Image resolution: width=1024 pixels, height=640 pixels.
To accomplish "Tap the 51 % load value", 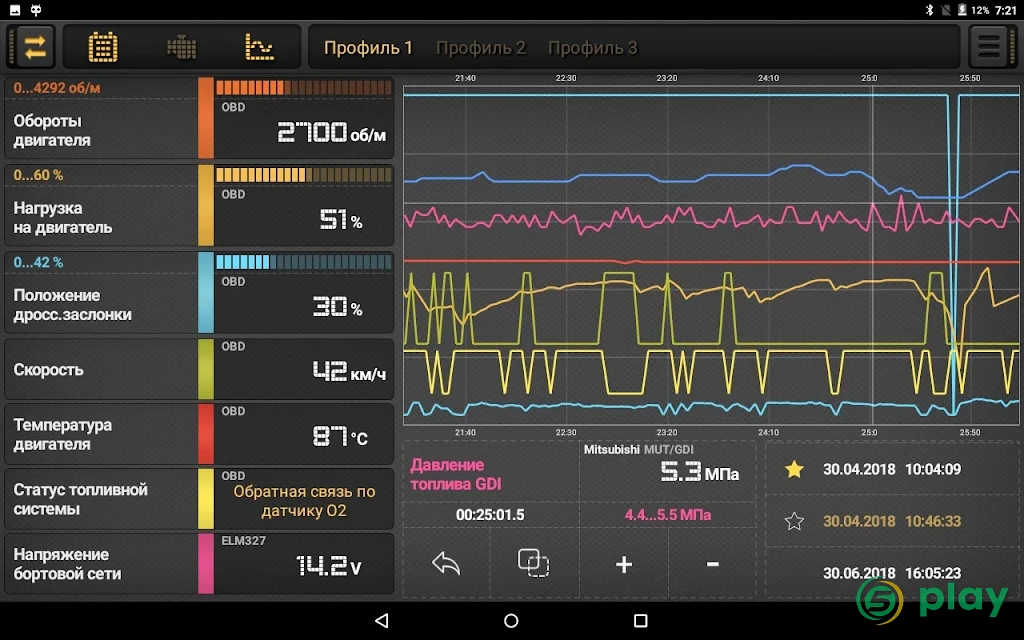I will pos(341,219).
